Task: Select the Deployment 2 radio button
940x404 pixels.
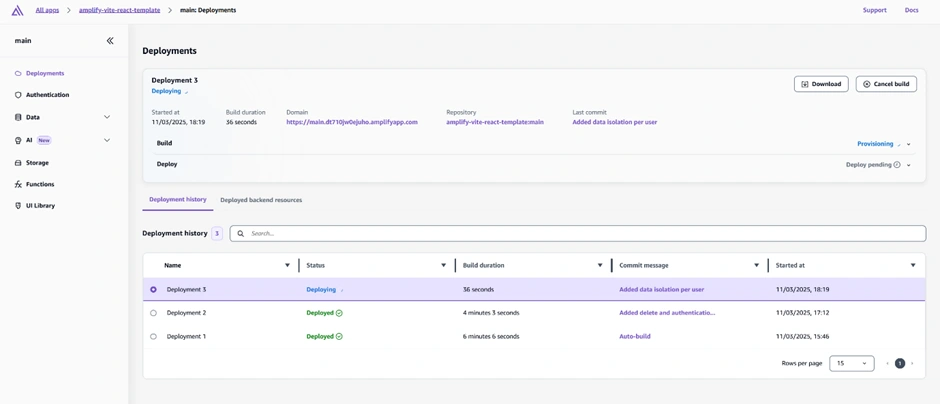Action: pos(153,313)
